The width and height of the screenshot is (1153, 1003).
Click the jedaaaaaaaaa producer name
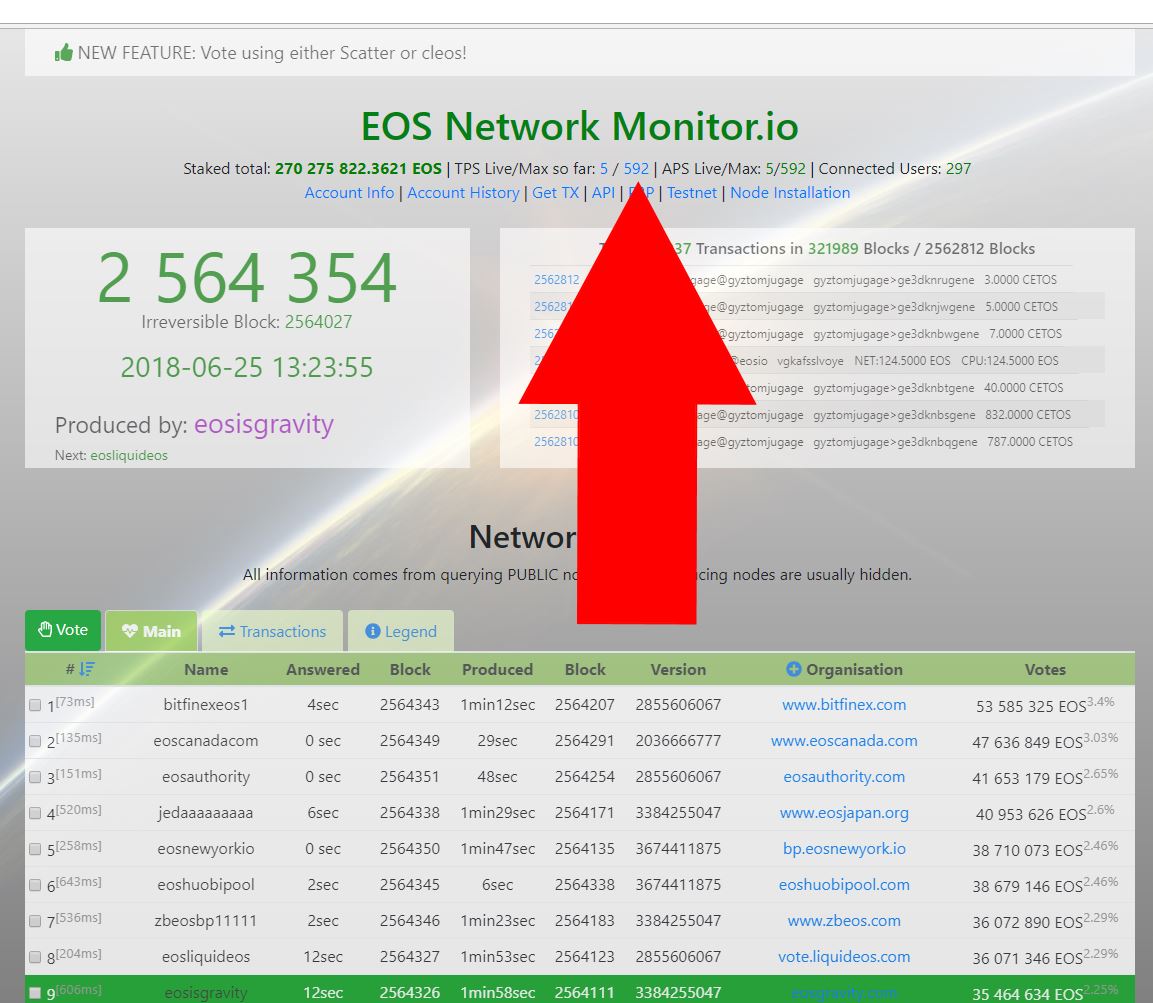click(206, 813)
